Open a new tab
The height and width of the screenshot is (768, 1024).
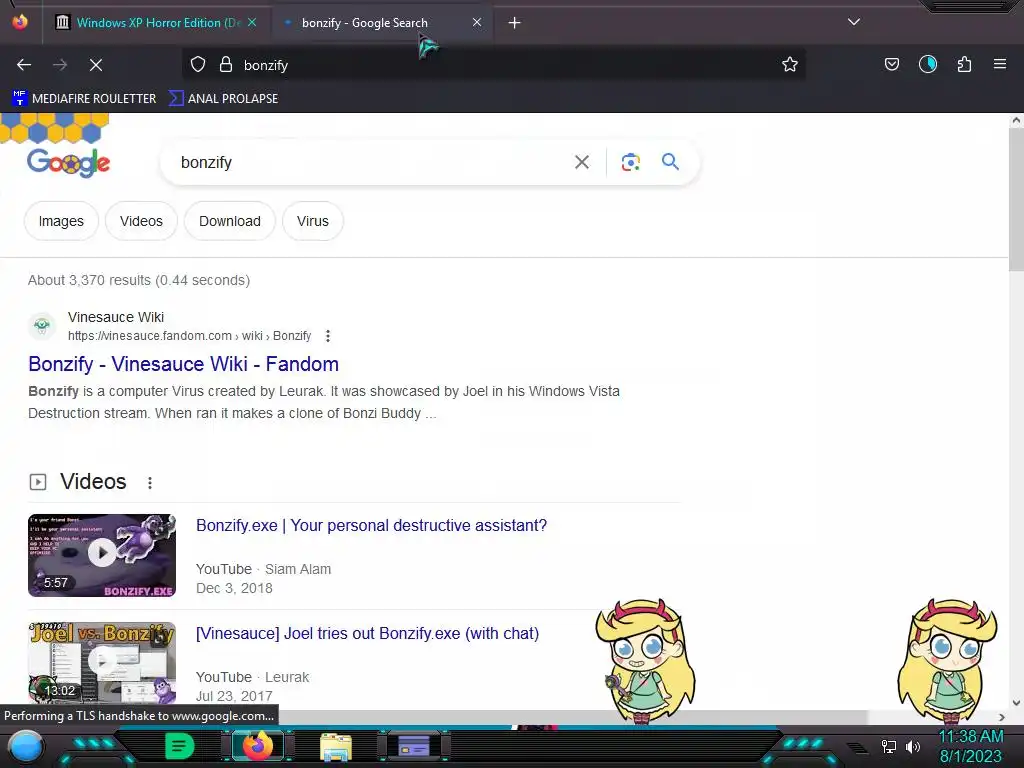[515, 23]
